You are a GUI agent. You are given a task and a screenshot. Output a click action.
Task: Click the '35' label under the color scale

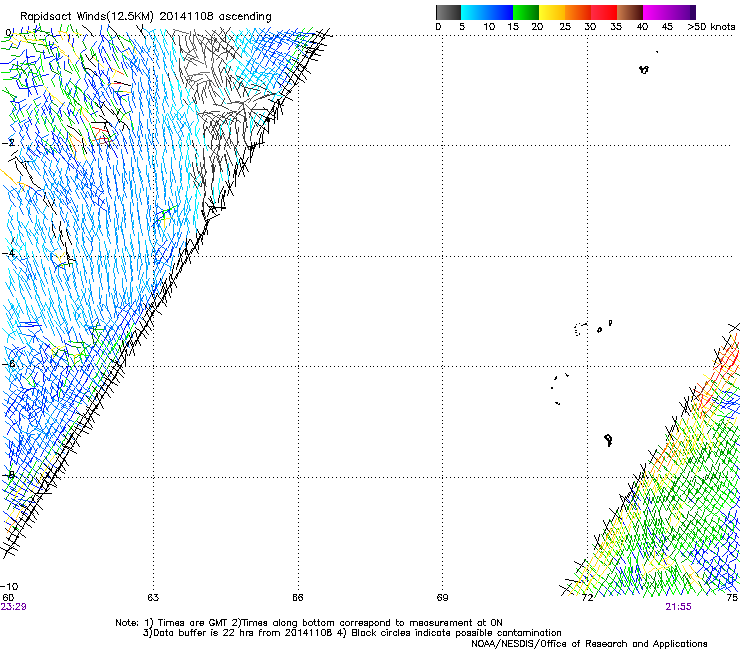point(616,27)
